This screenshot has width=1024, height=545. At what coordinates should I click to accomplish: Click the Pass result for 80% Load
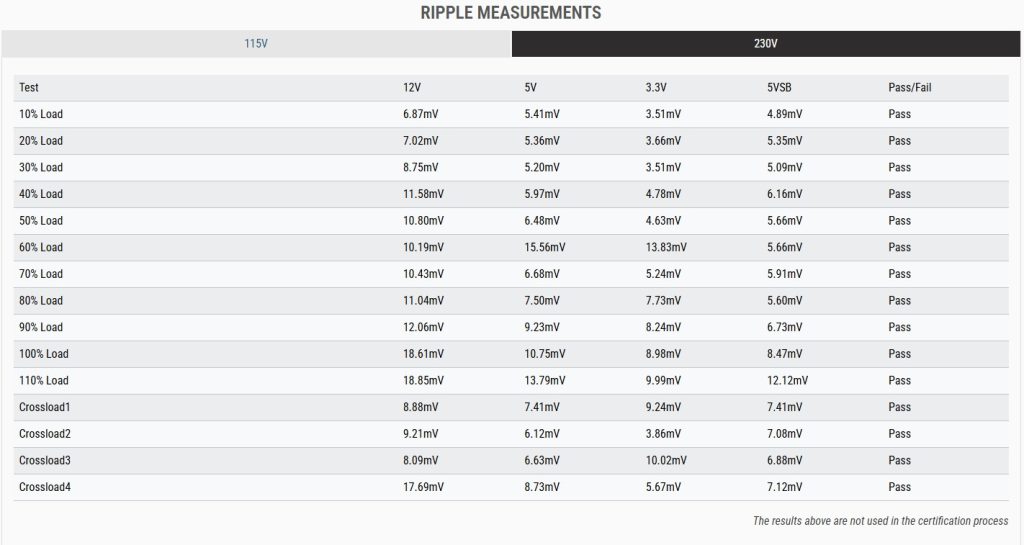899,301
